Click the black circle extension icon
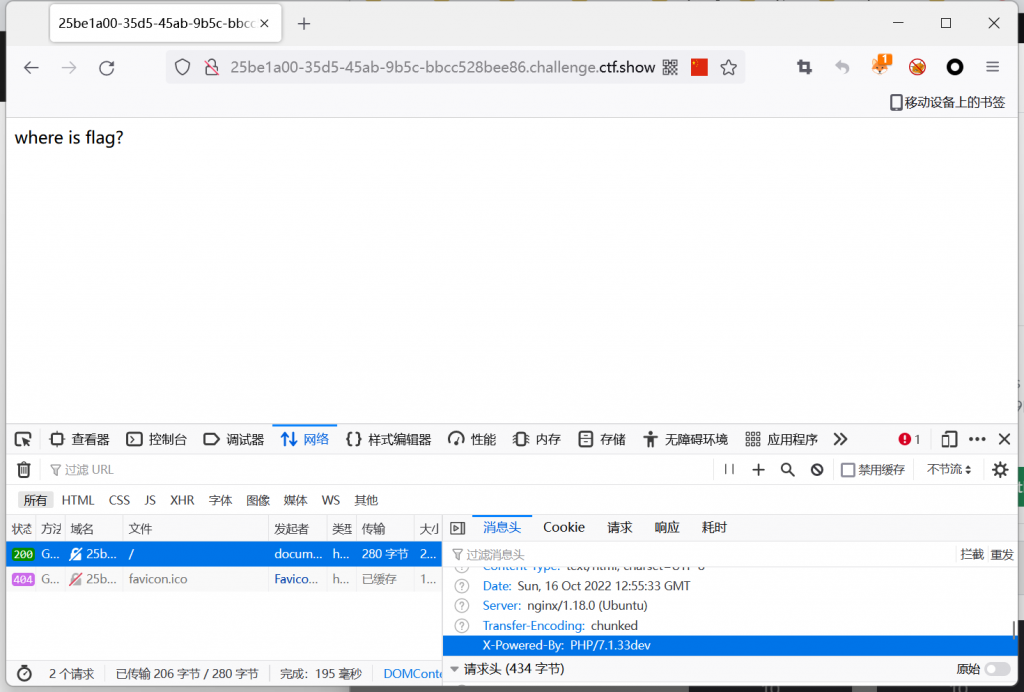1024x692 pixels. (955, 67)
